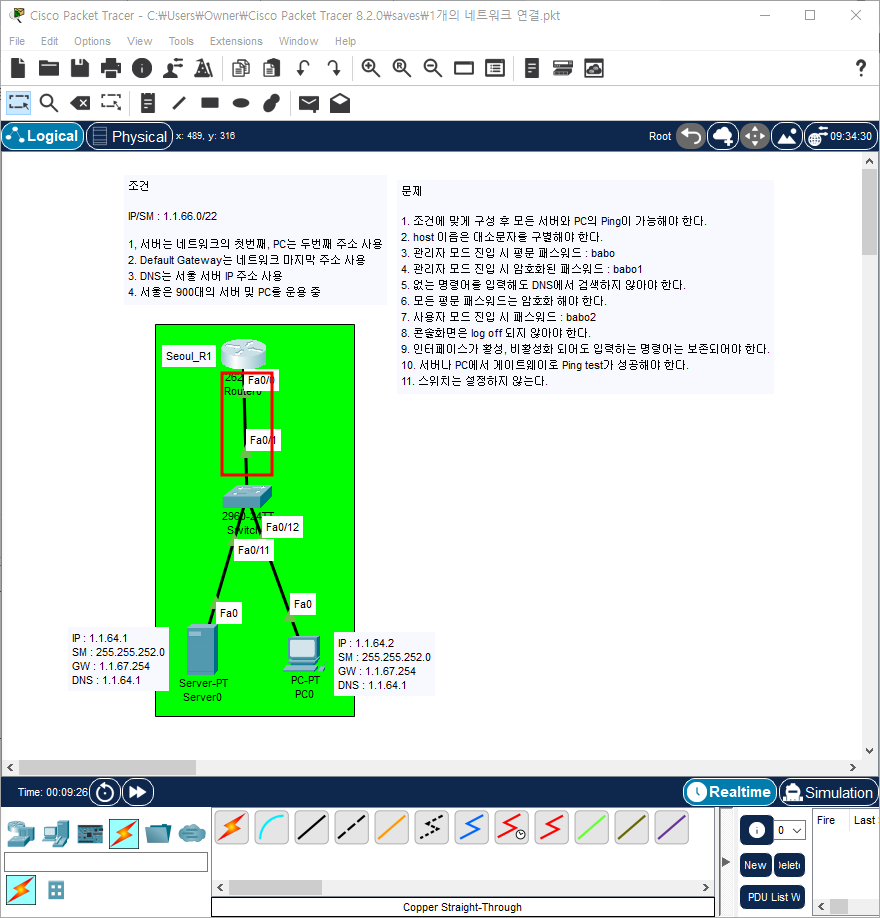Paste with clipboard Paste icon
This screenshot has width=880, height=918.
coord(271,68)
